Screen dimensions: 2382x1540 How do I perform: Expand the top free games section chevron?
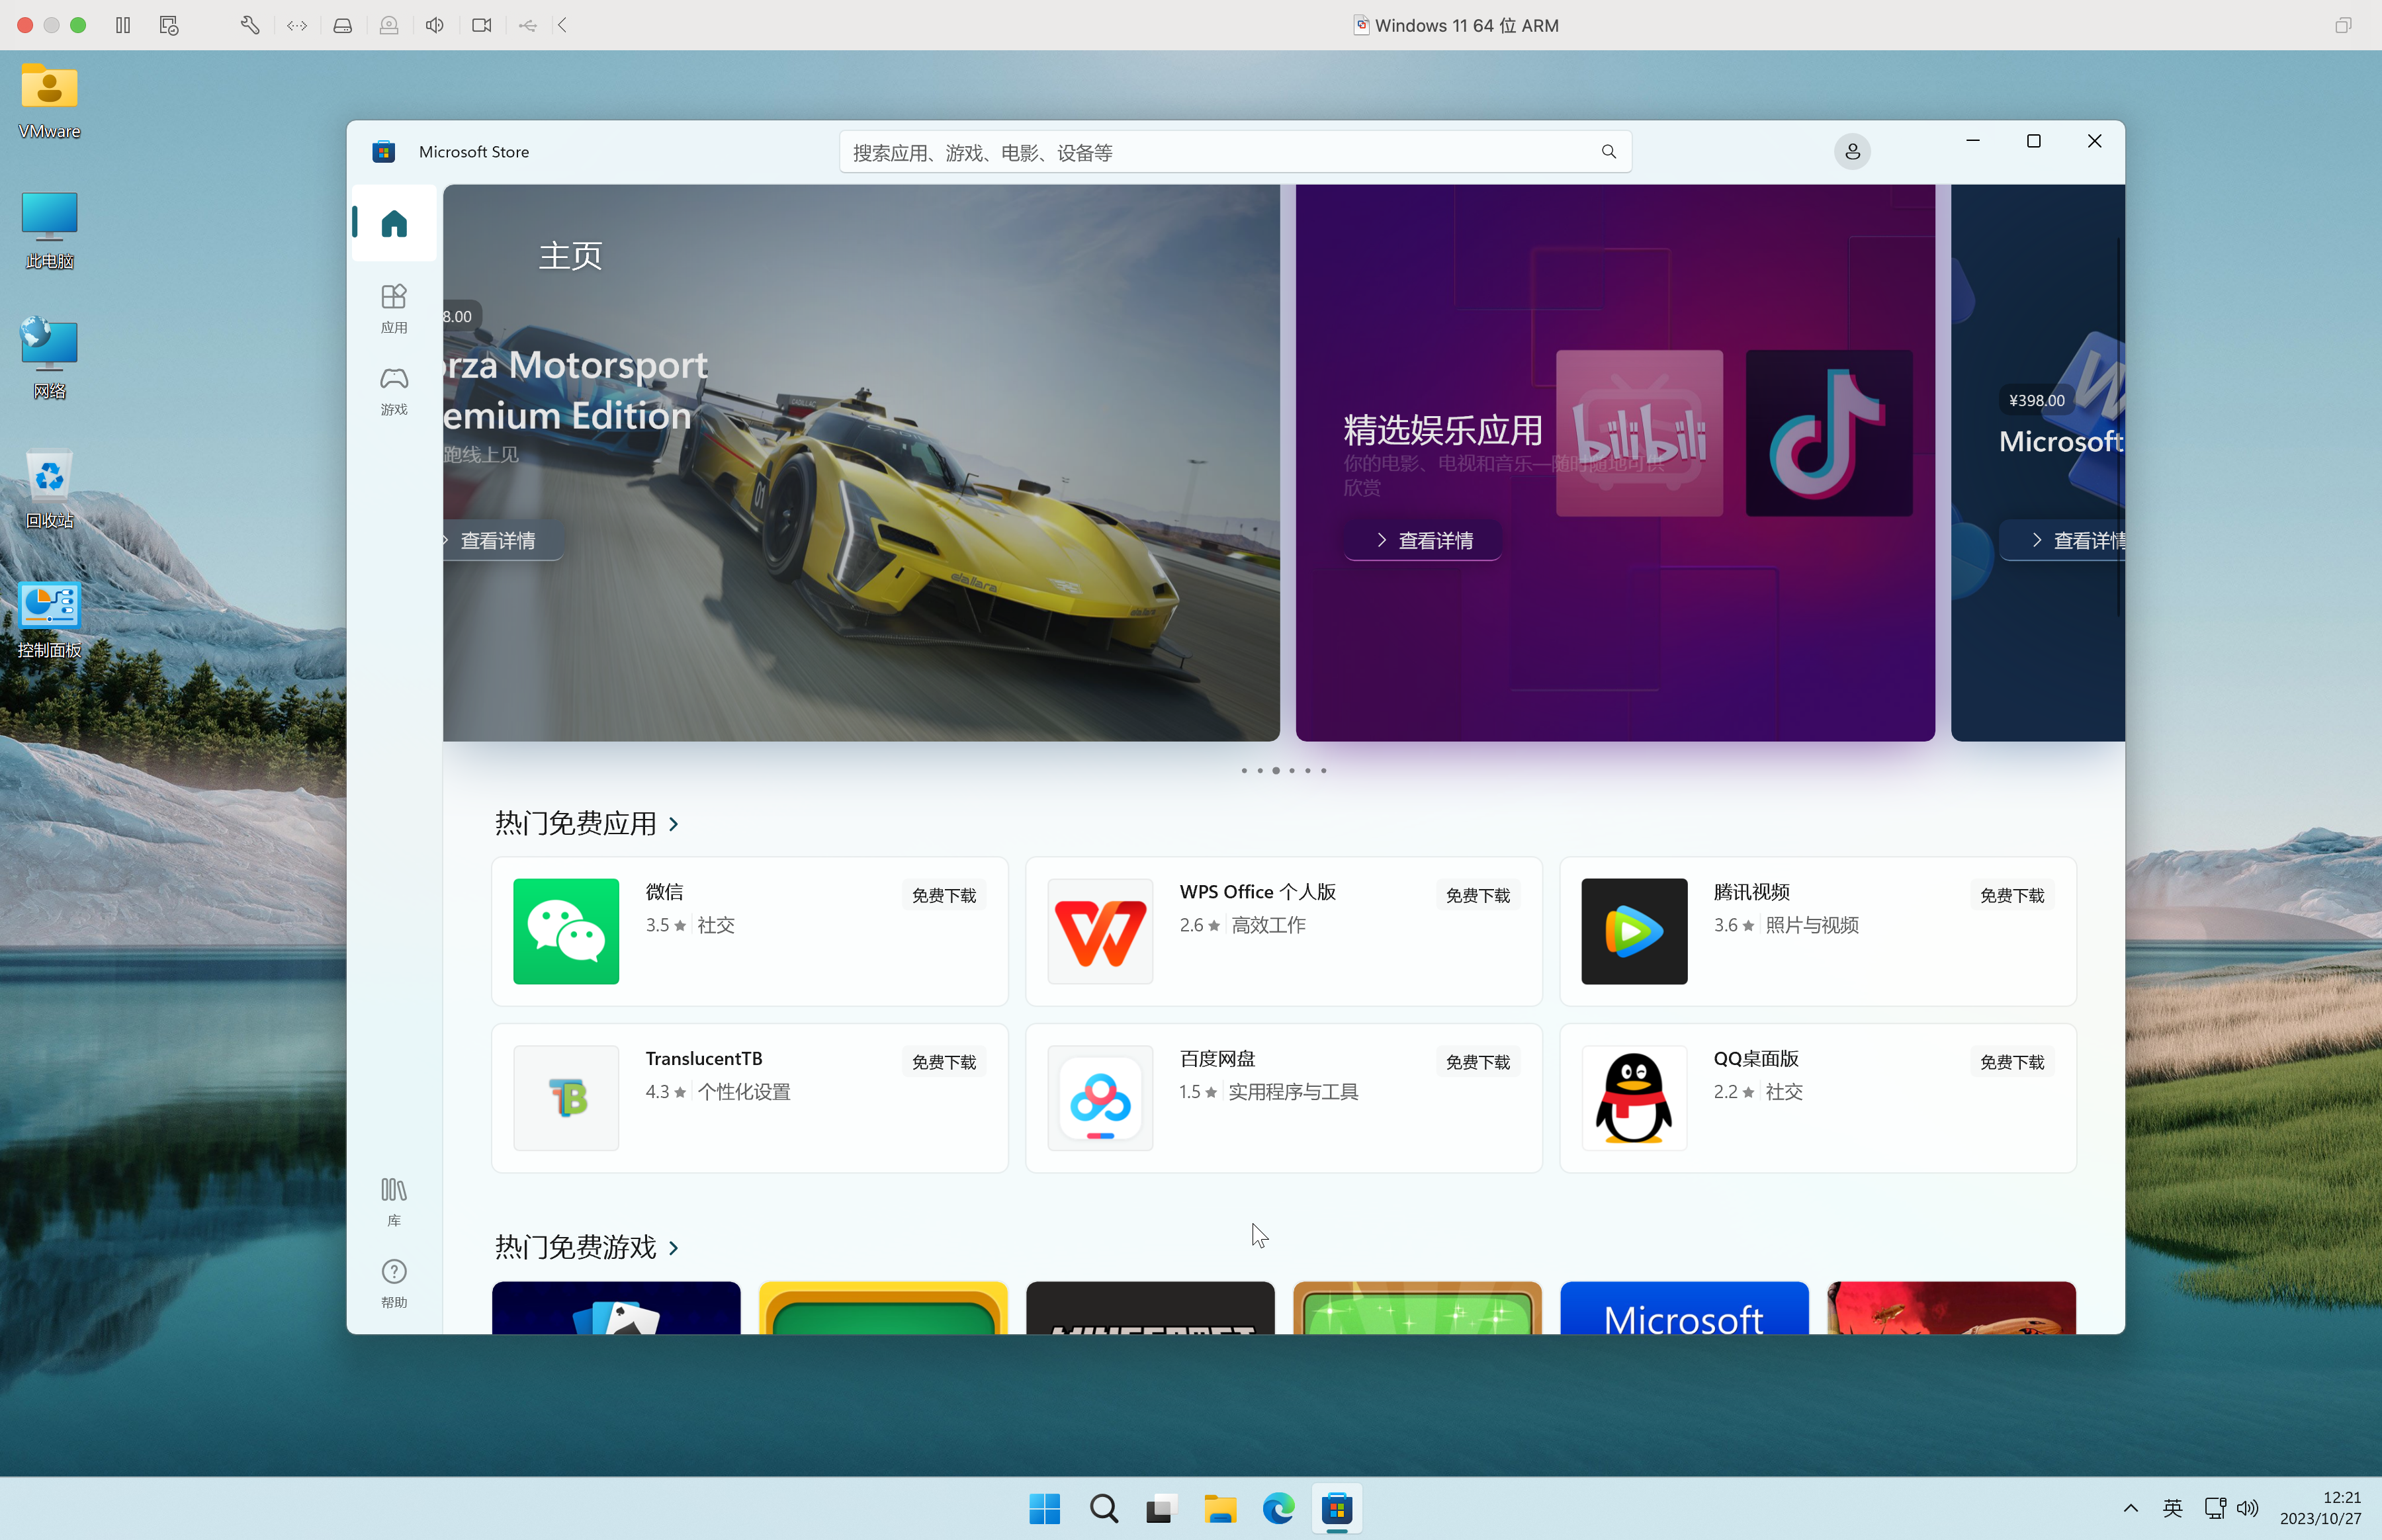pos(674,1248)
